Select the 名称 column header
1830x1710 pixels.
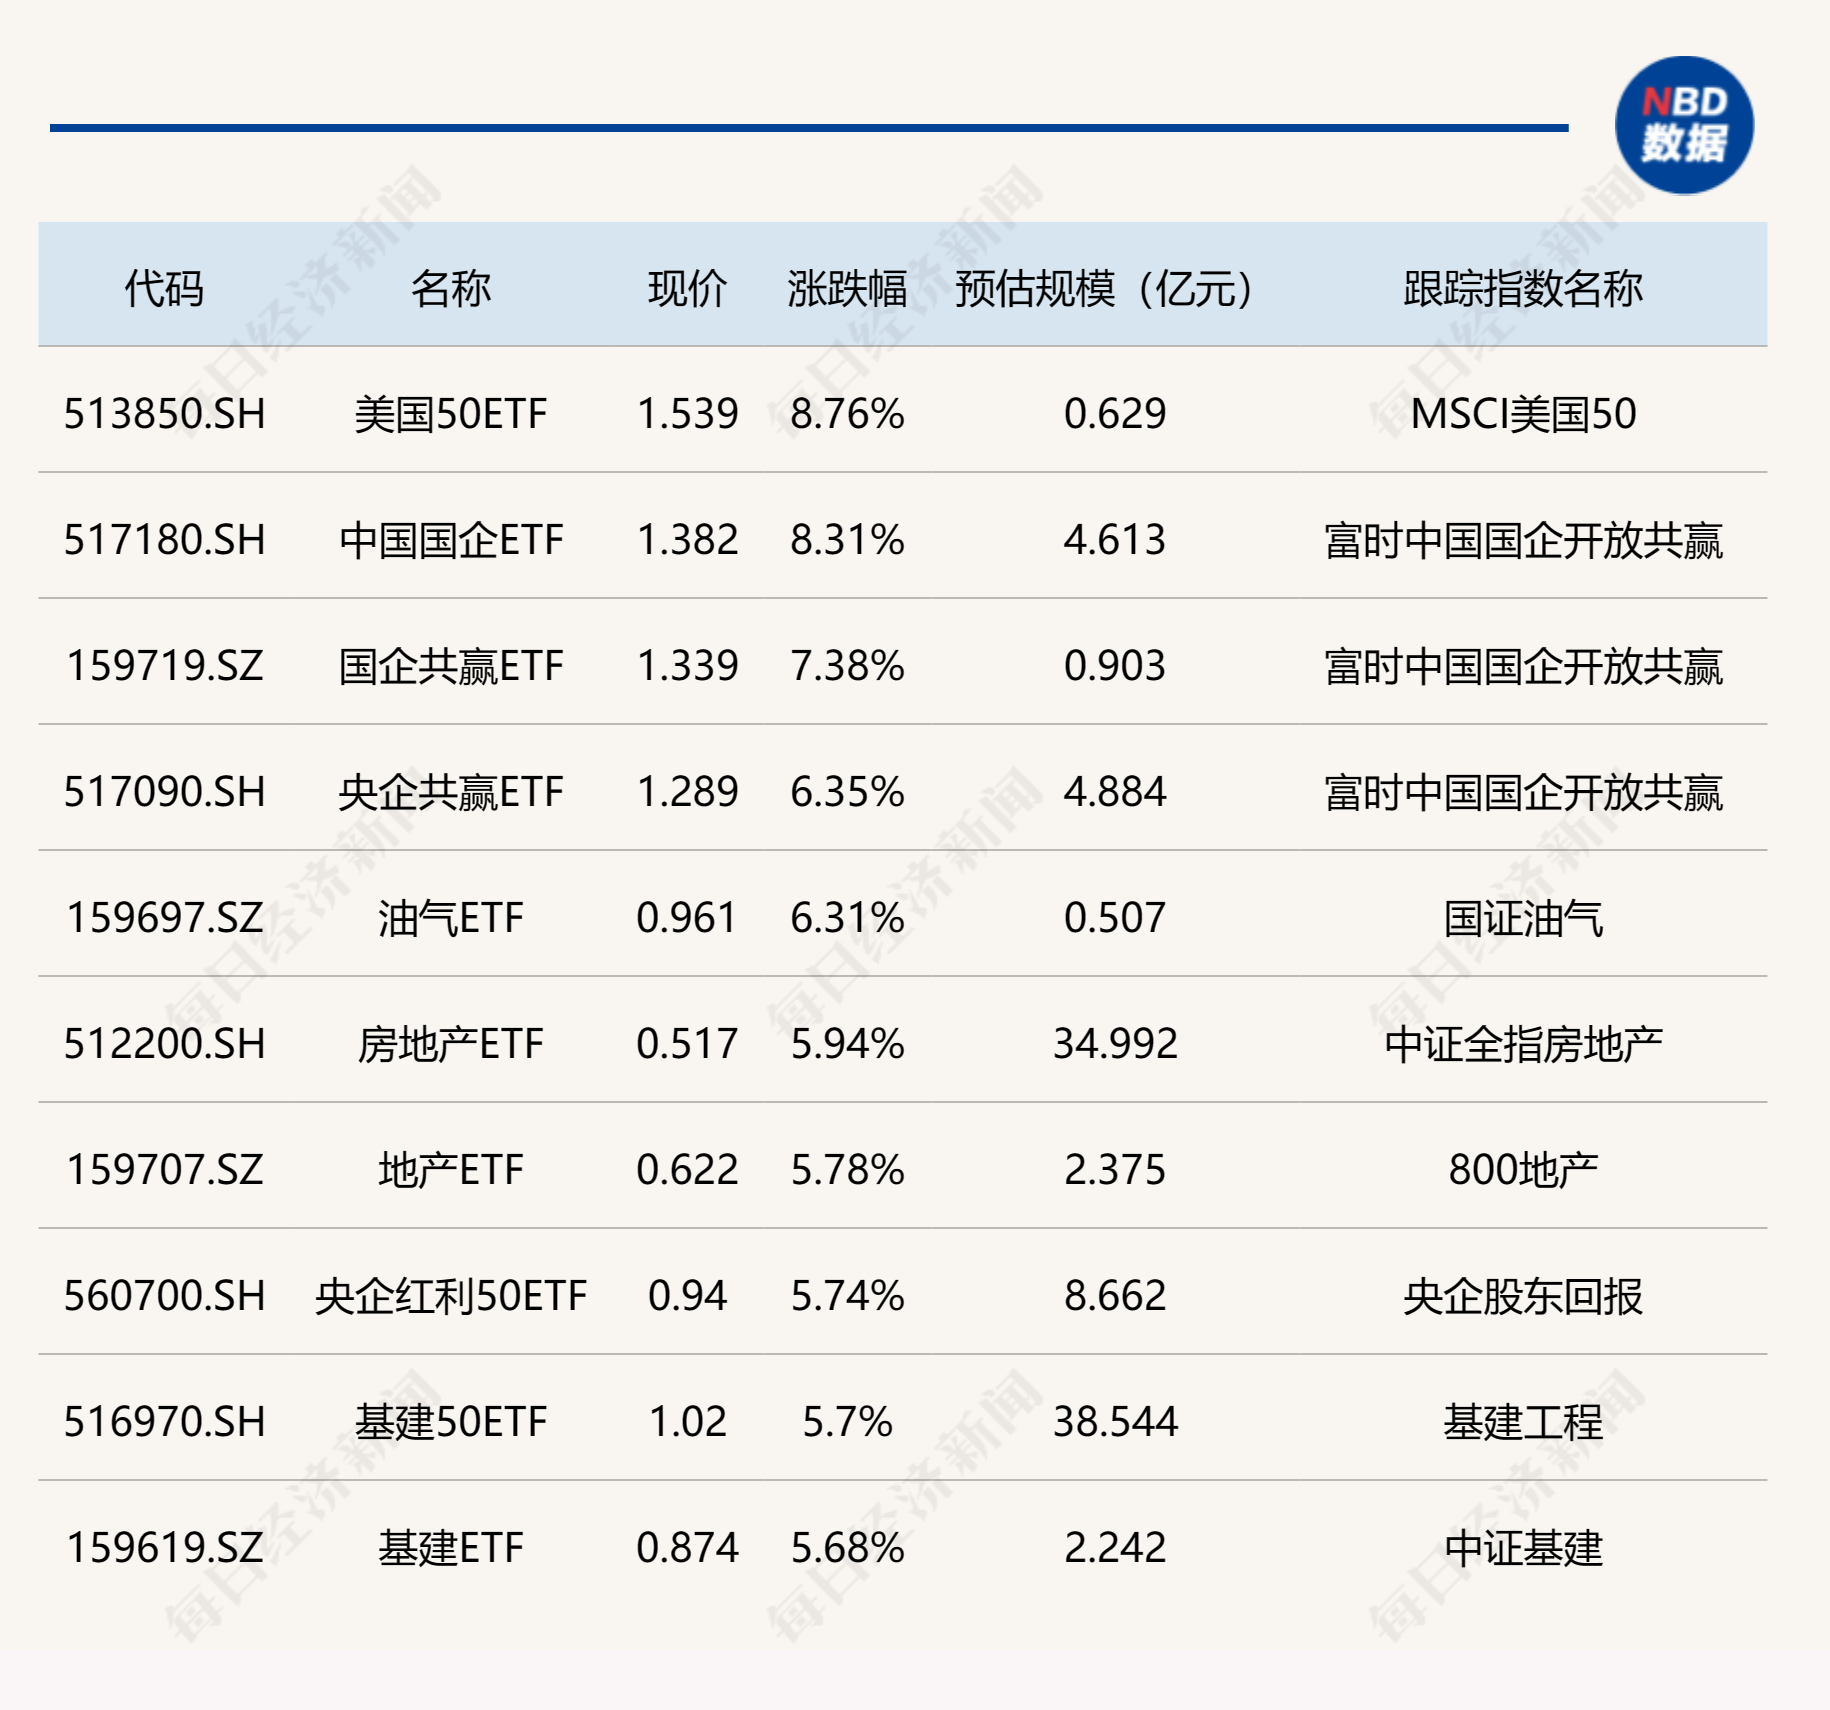(x=450, y=289)
